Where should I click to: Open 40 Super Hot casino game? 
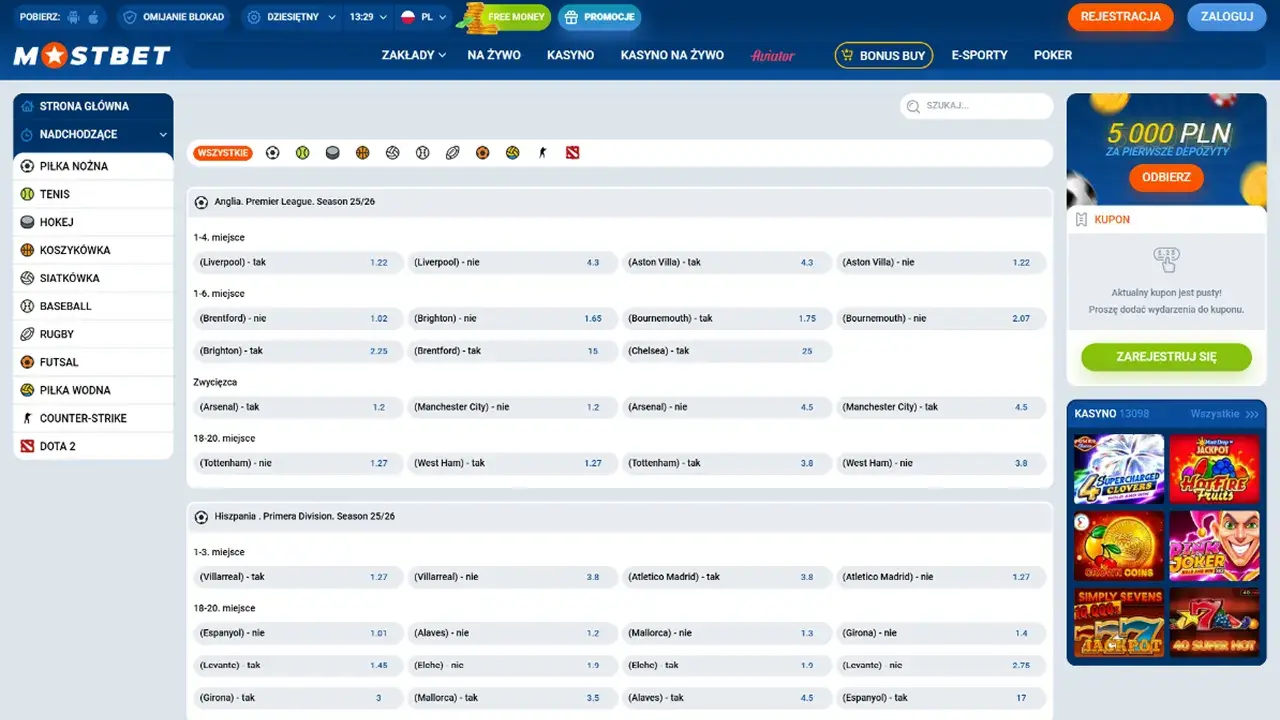1214,623
